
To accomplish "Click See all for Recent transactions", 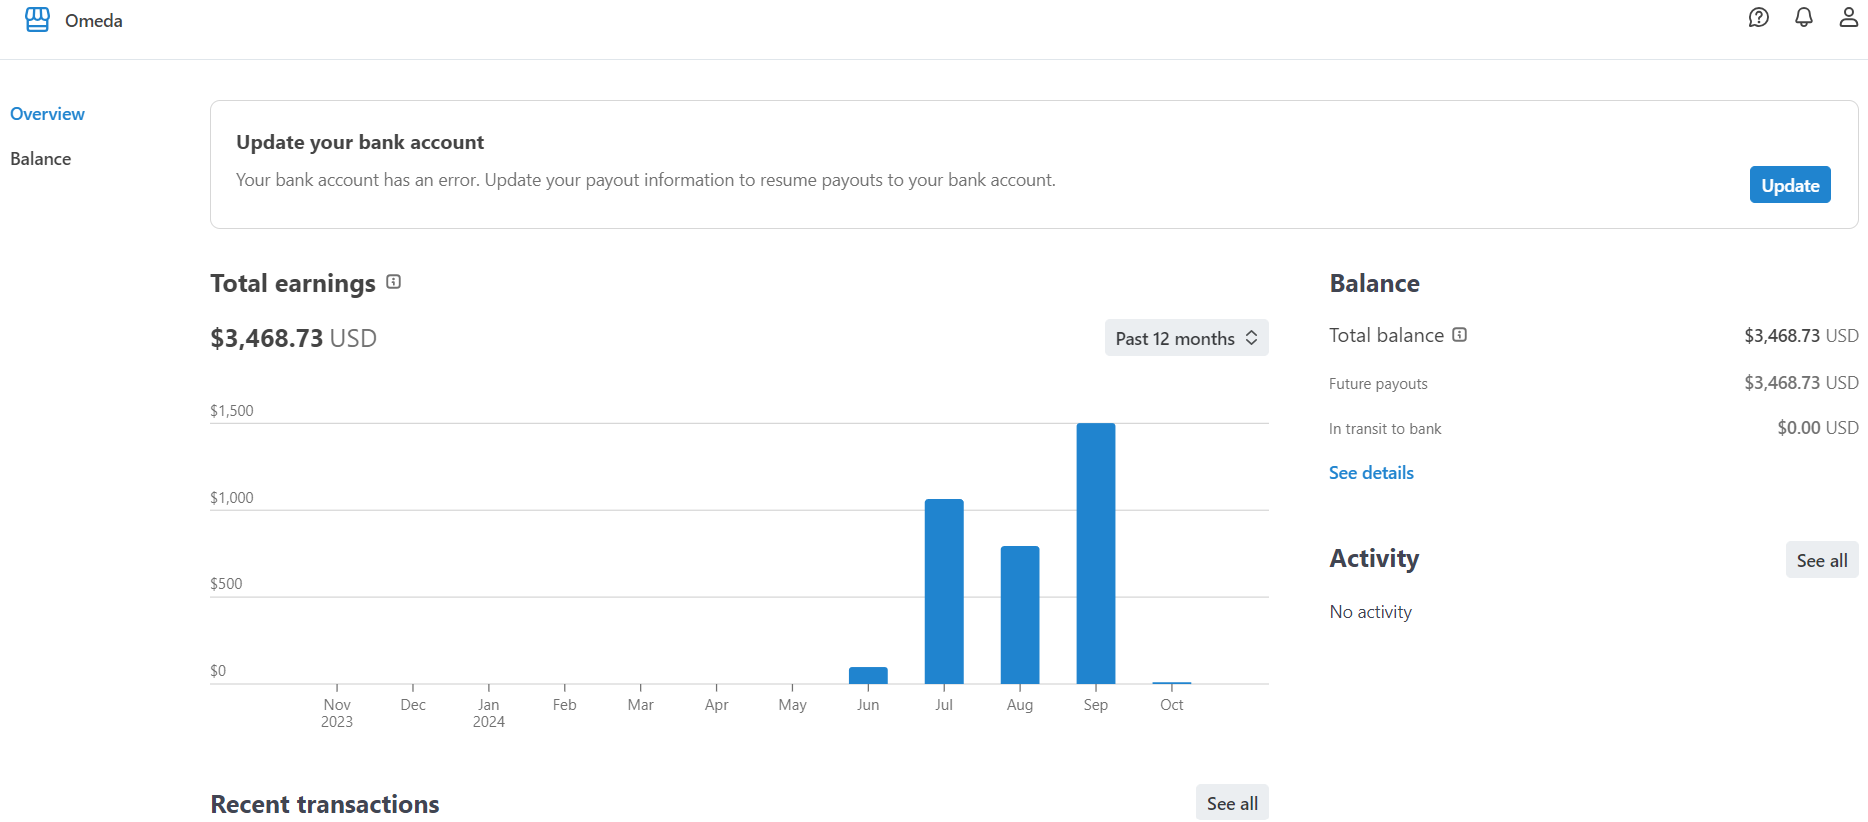I will coord(1231,803).
